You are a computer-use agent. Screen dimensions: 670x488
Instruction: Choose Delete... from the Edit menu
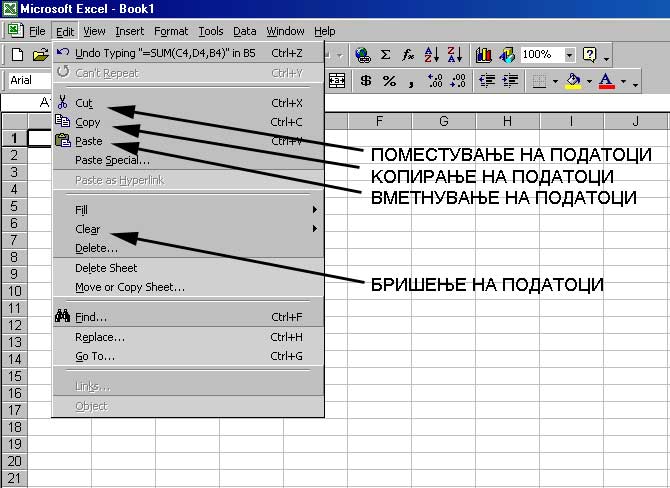coord(188,248)
